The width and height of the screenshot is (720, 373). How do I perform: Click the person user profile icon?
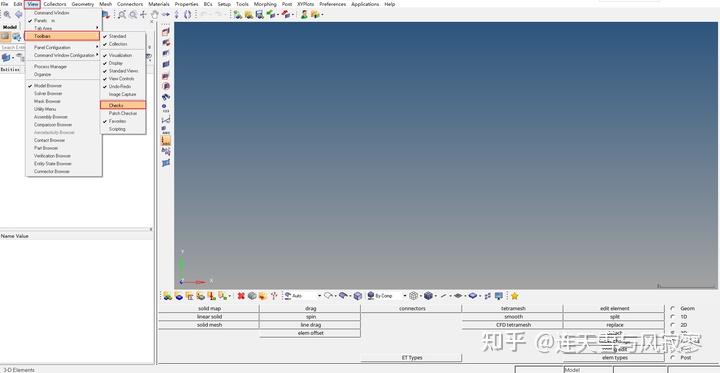304,14
